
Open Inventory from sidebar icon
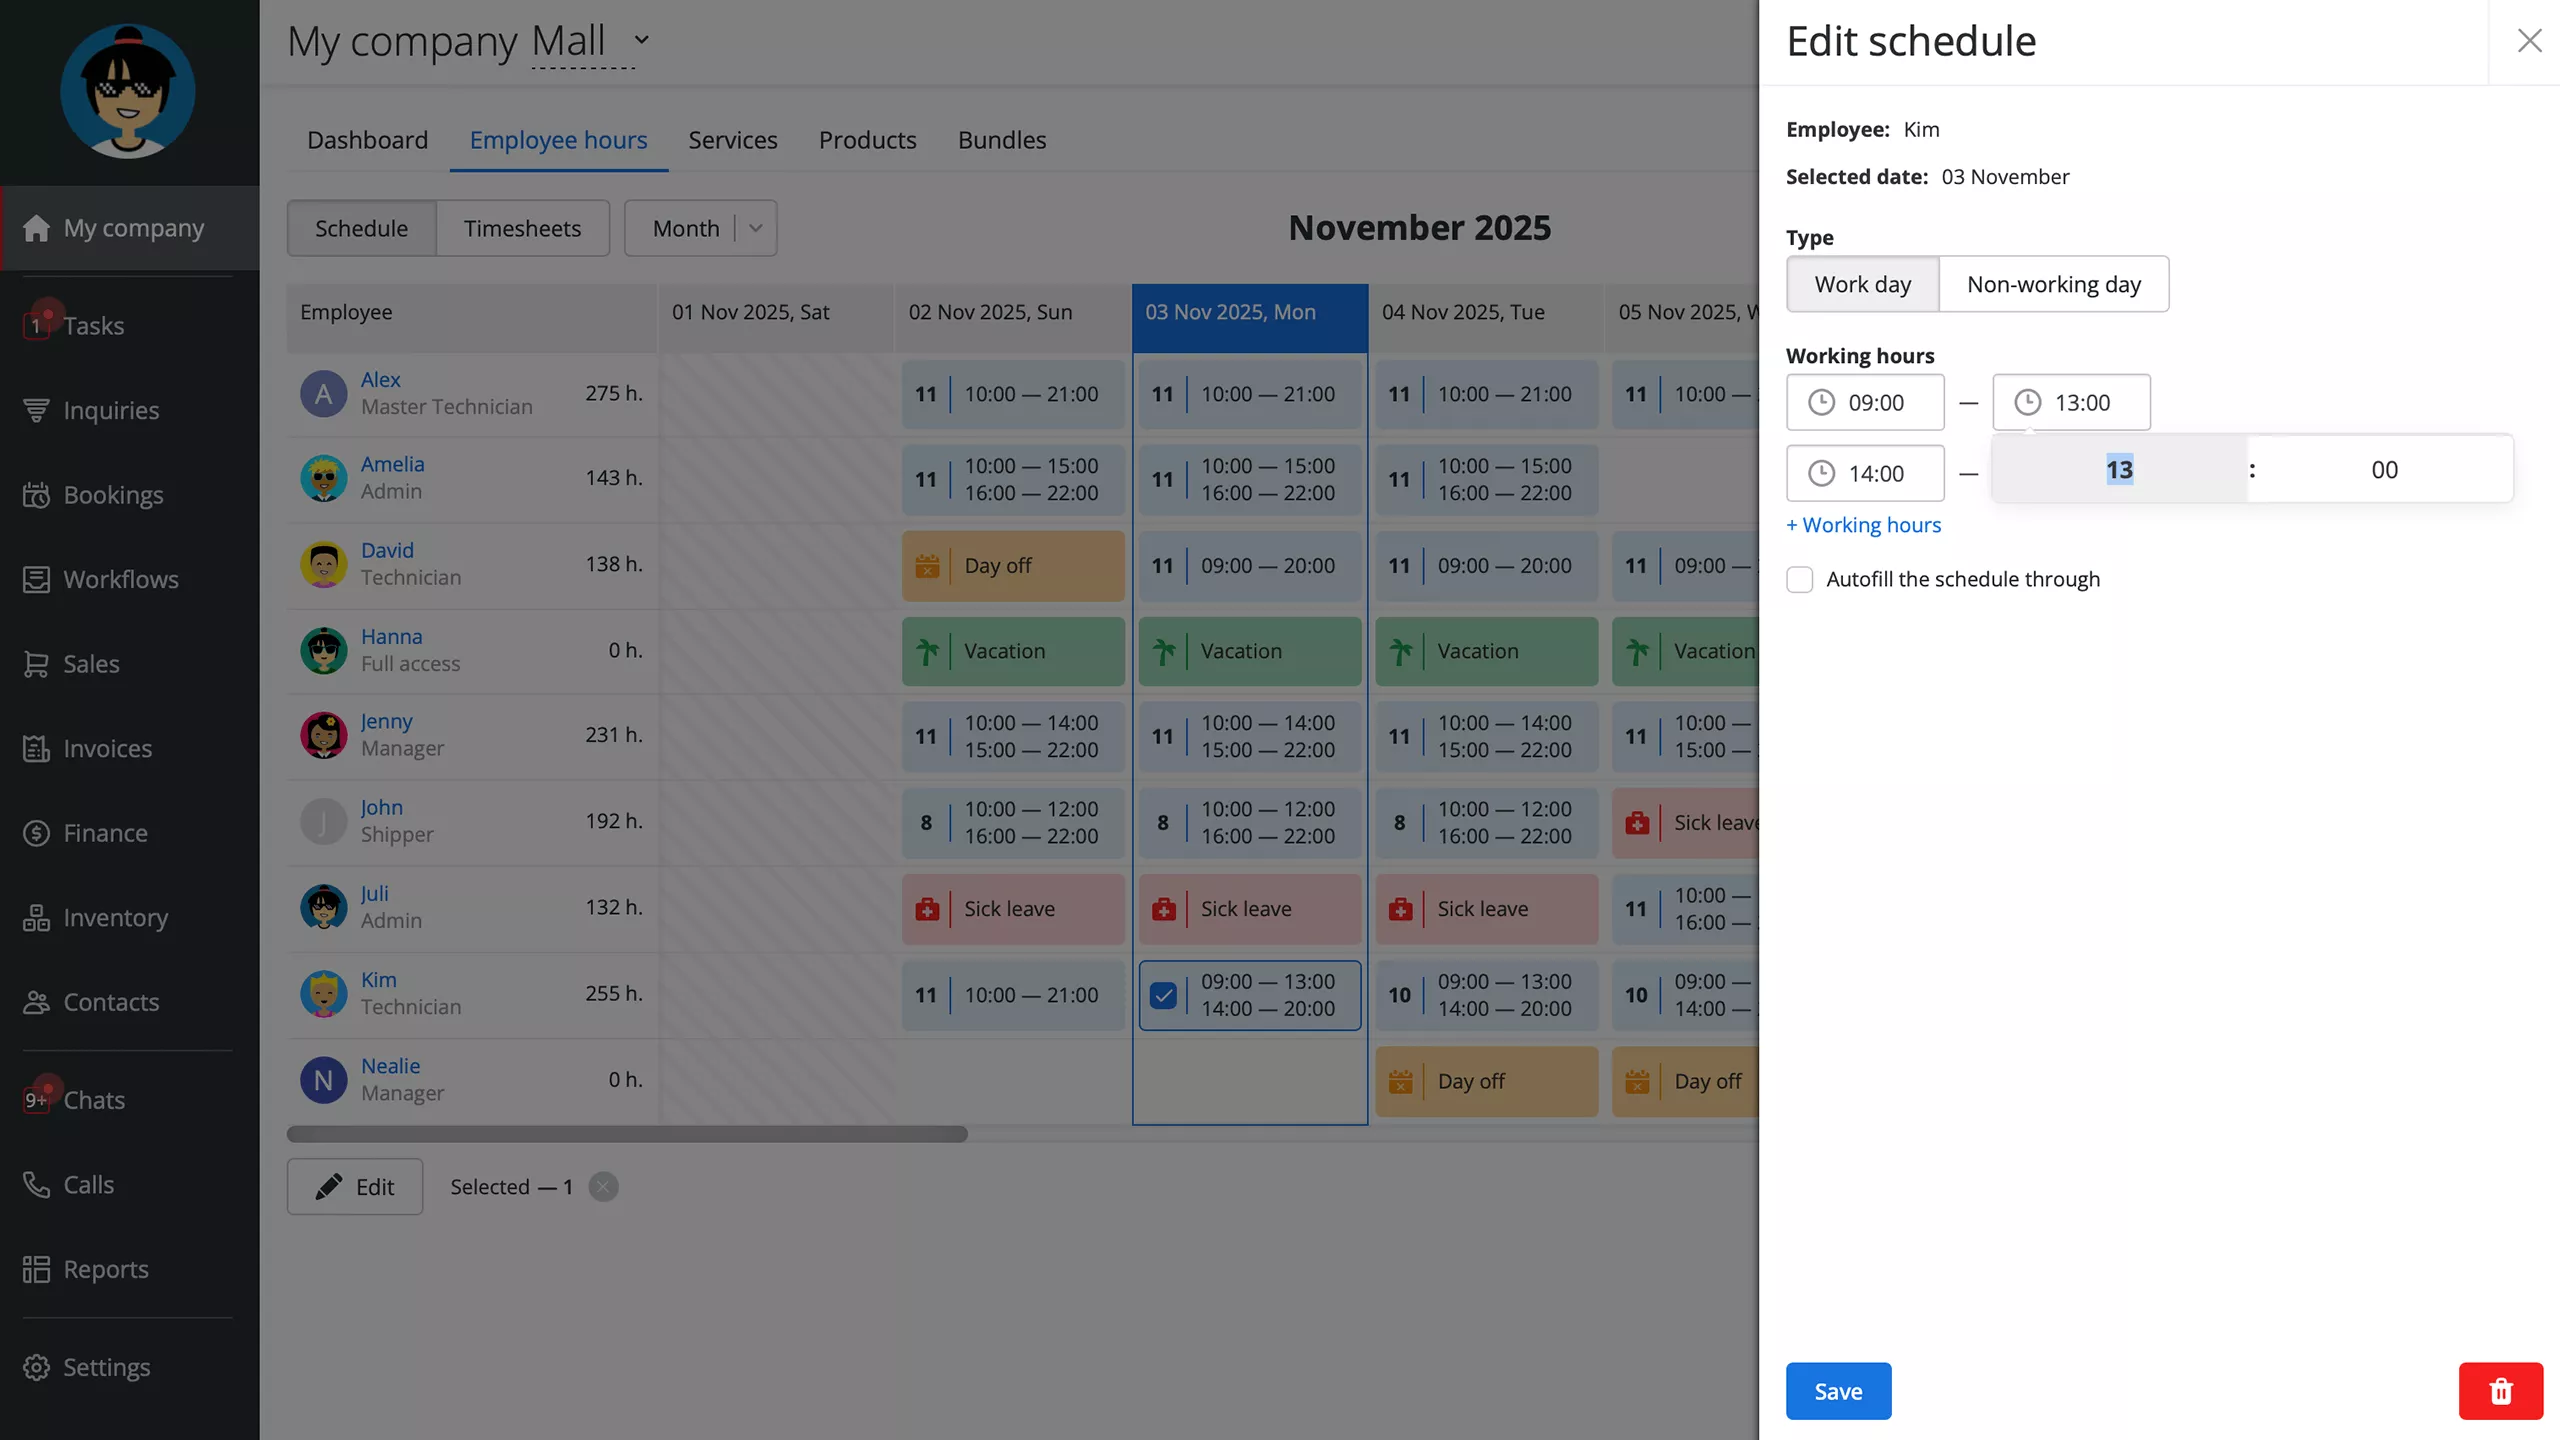(36, 918)
